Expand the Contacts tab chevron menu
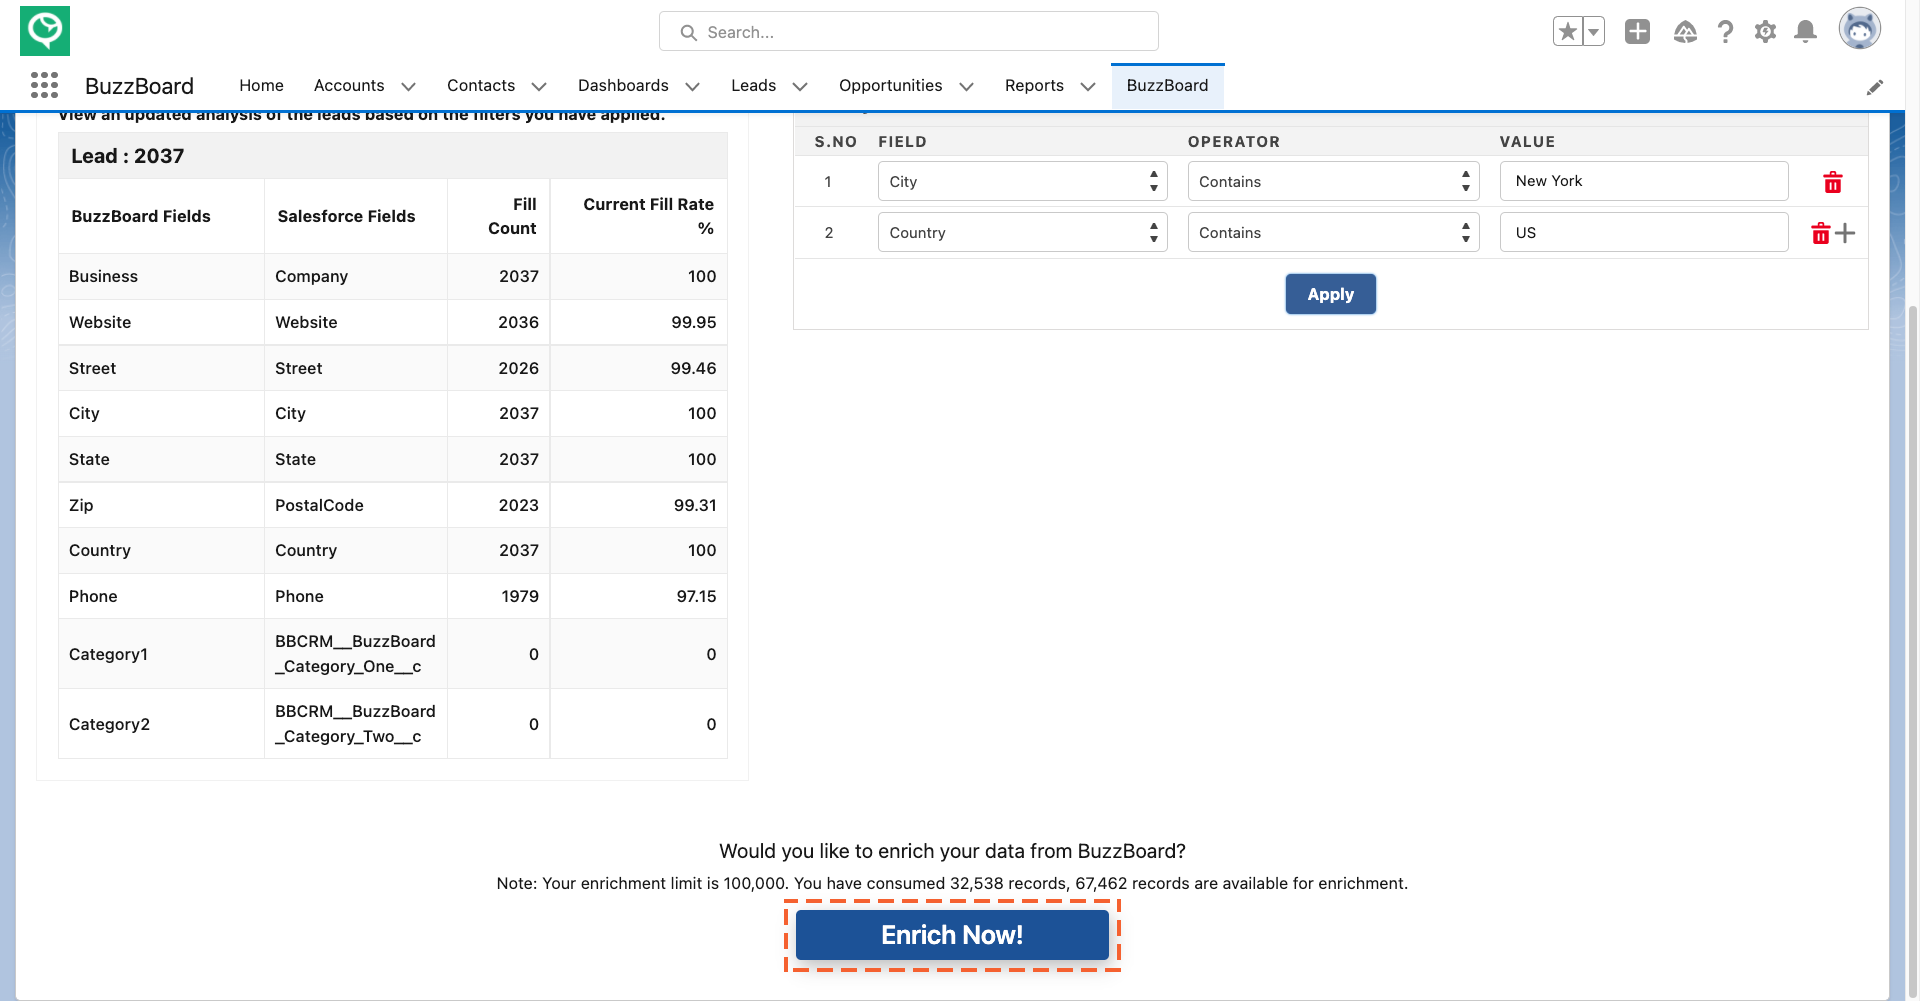Image resolution: width=1920 pixels, height=1001 pixels. (539, 87)
